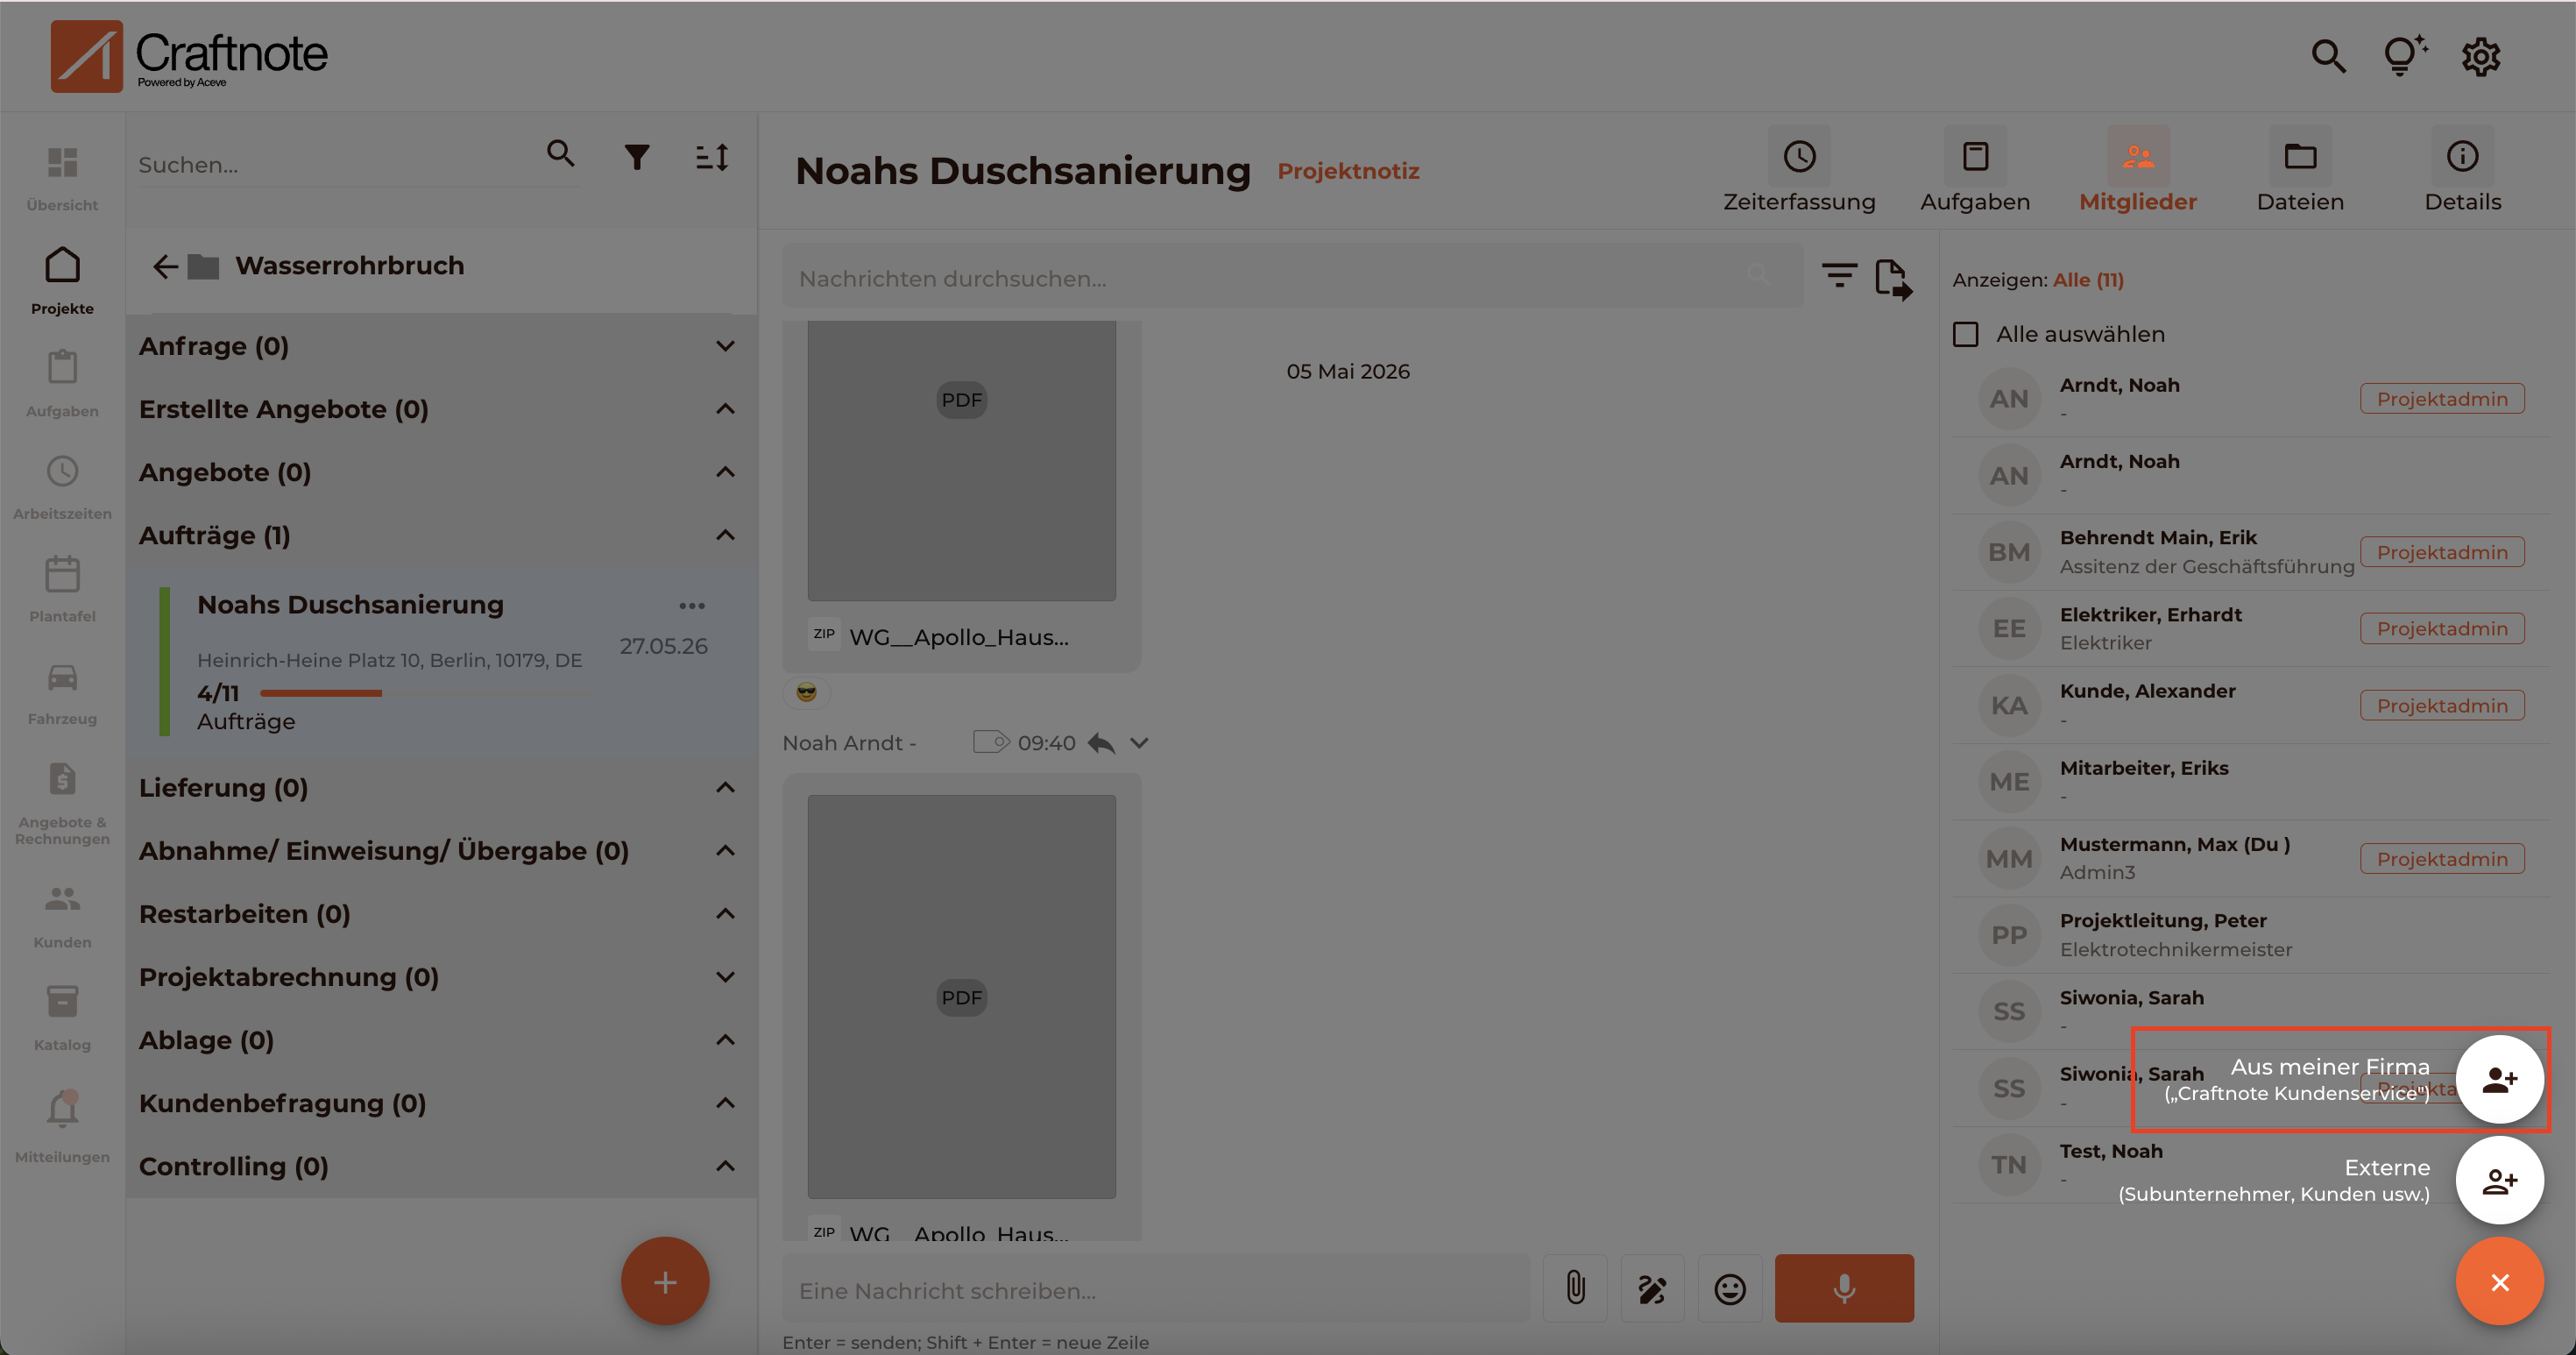Image resolution: width=2576 pixels, height=1355 pixels.
Task: Open settings gear icon
Action: [2481, 57]
